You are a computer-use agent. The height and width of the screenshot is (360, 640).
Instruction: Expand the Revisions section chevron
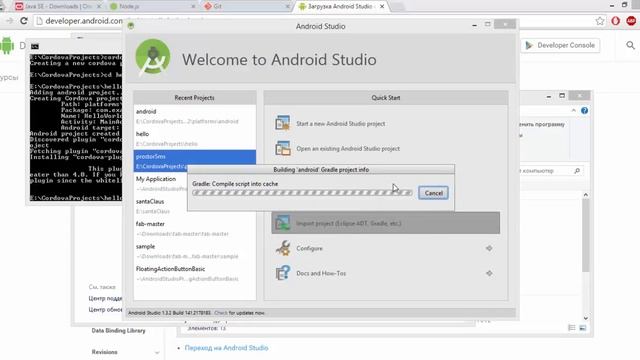(157, 352)
